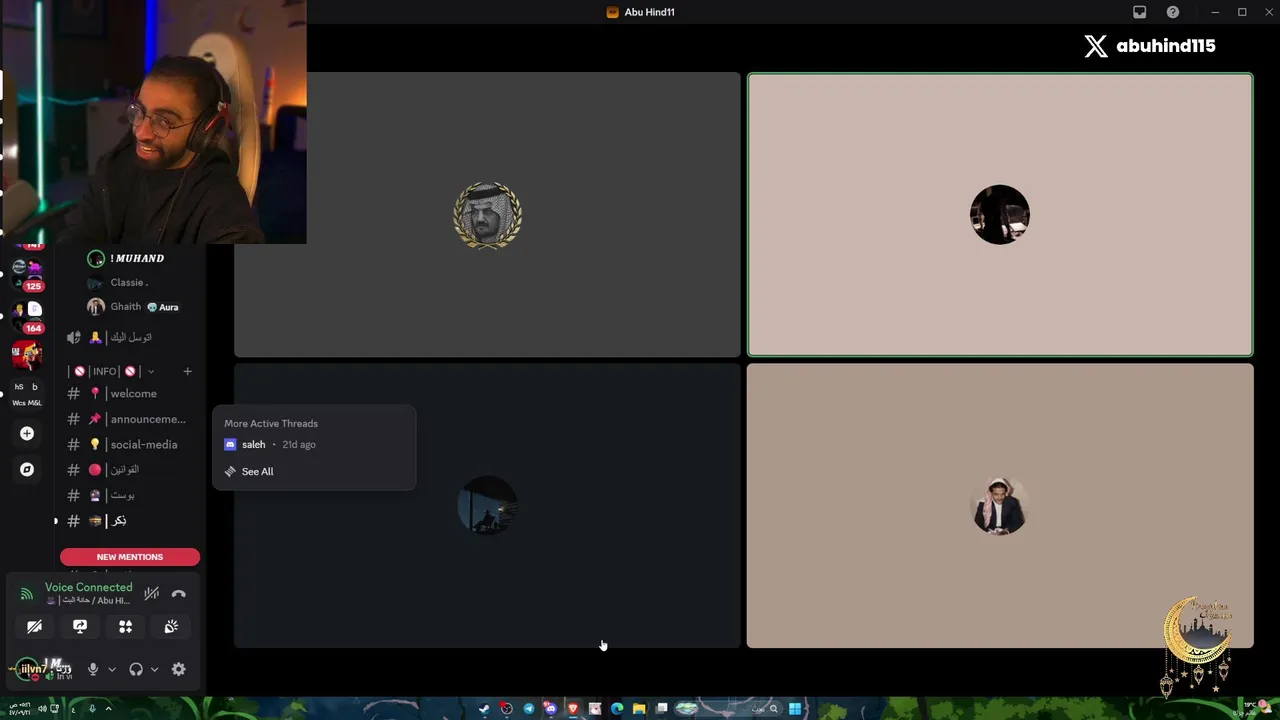Open Task View on taskbar
This screenshot has width=1280, height=720.
pos(661,709)
